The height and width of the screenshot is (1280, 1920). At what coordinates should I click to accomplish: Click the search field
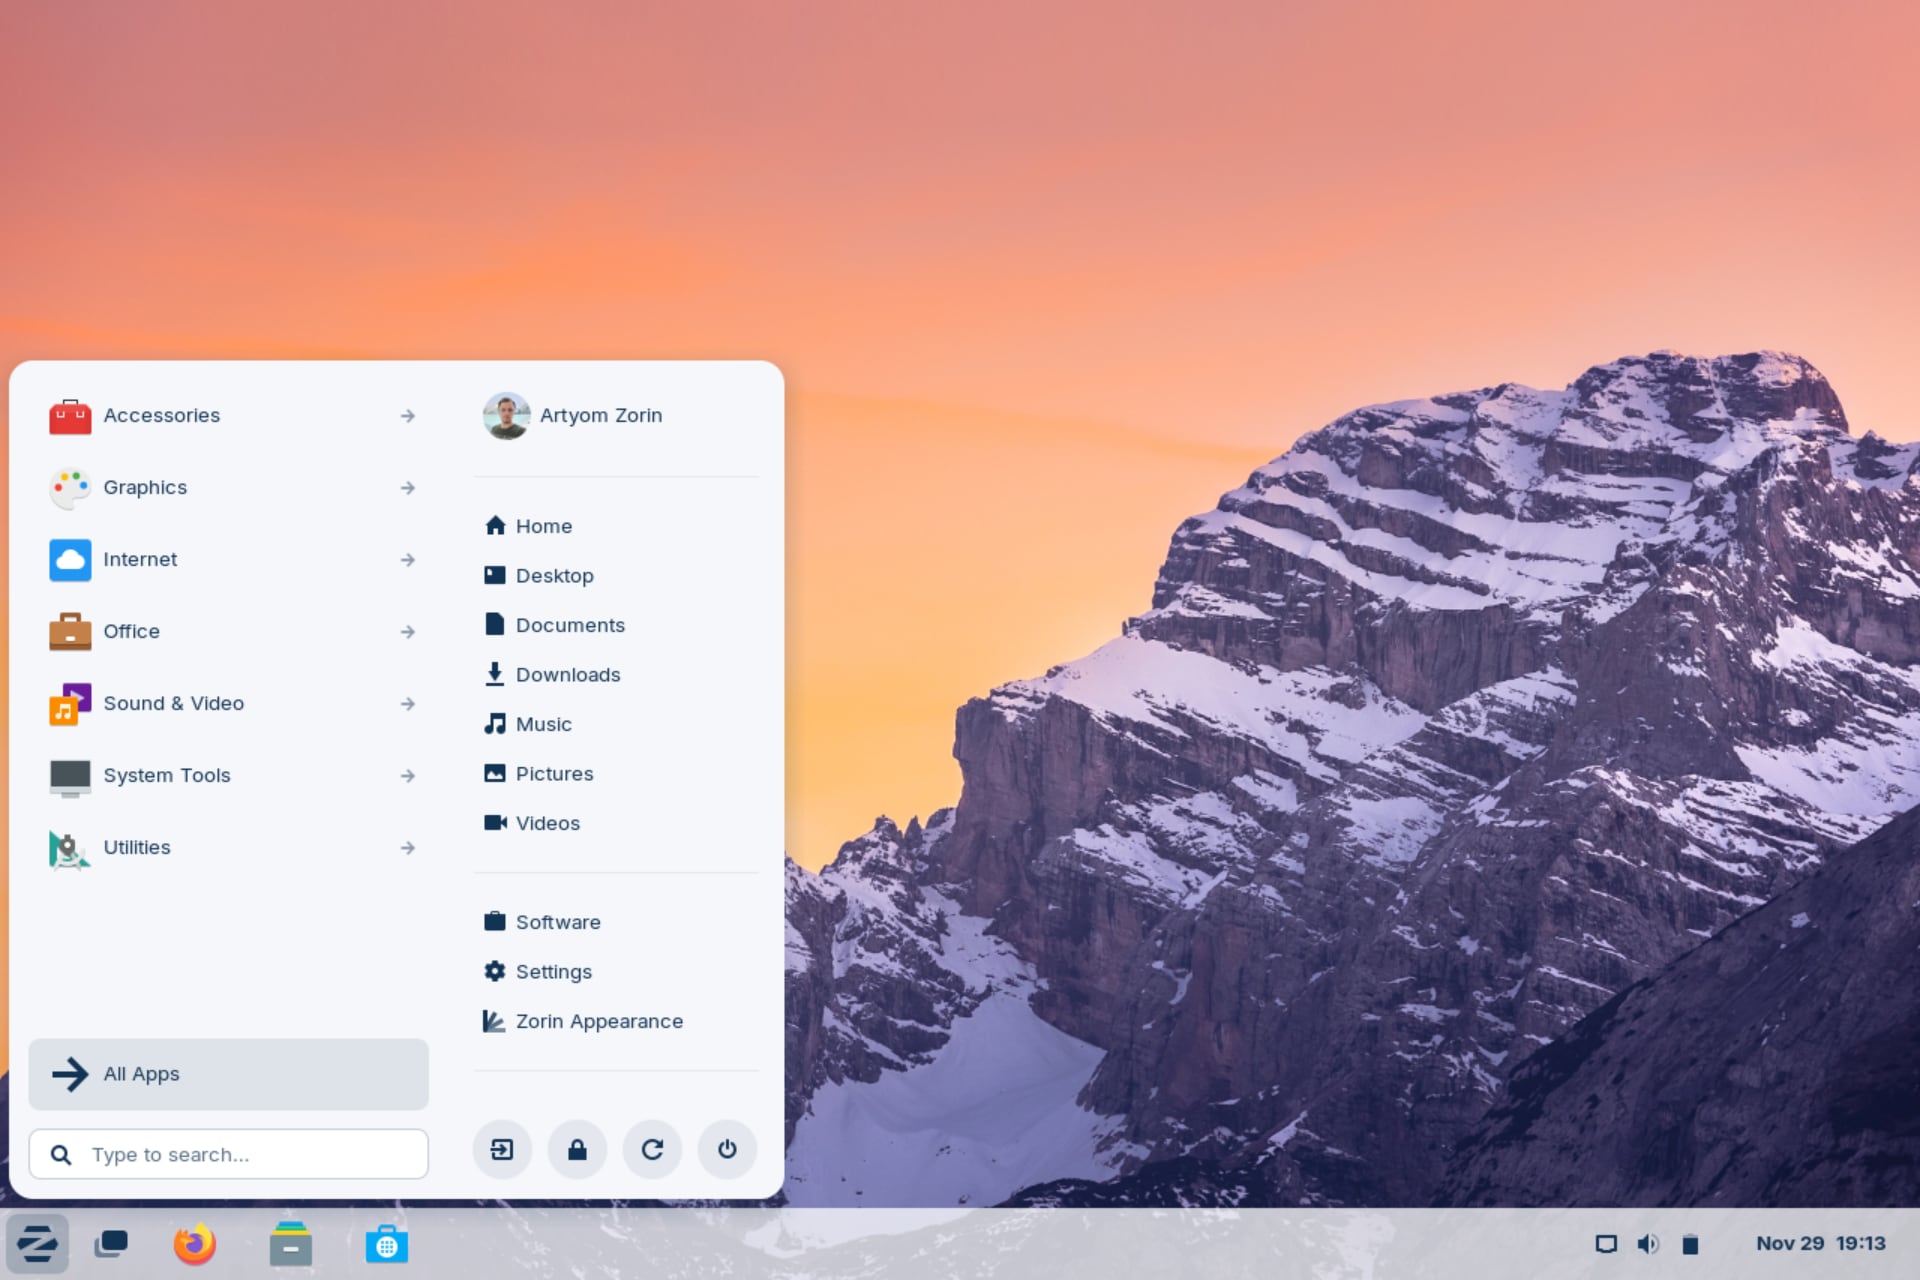(x=228, y=1154)
